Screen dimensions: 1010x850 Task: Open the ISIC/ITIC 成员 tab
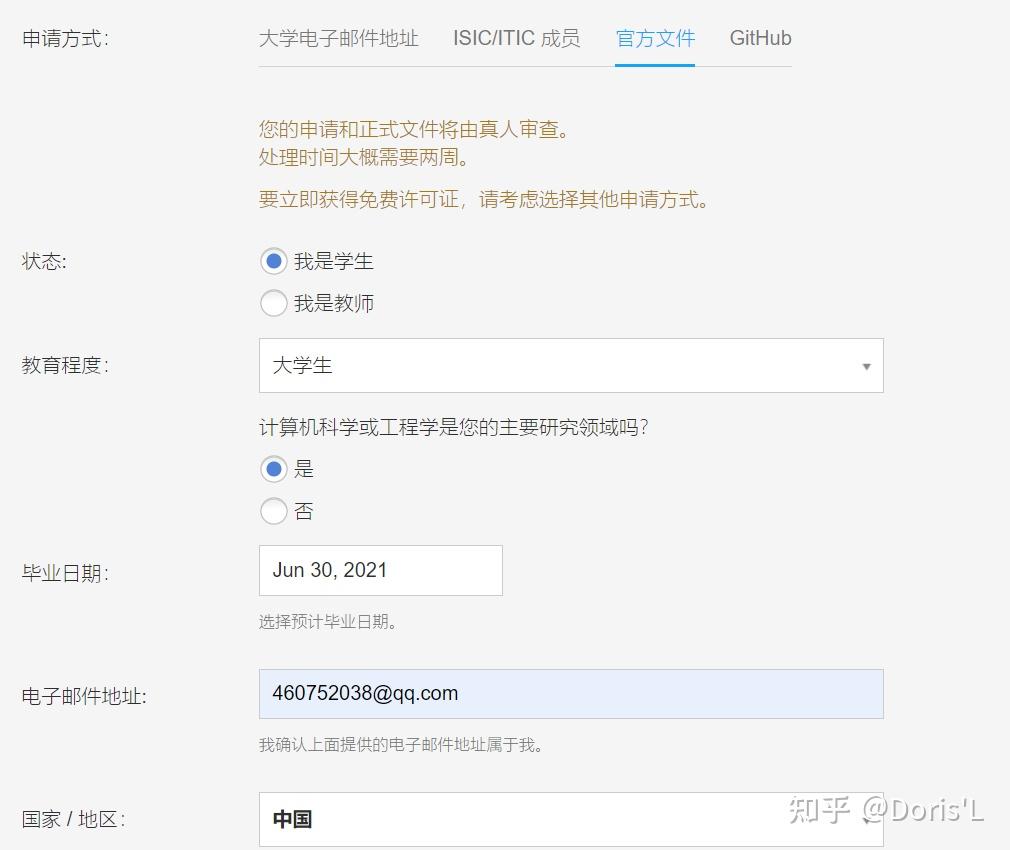516,38
